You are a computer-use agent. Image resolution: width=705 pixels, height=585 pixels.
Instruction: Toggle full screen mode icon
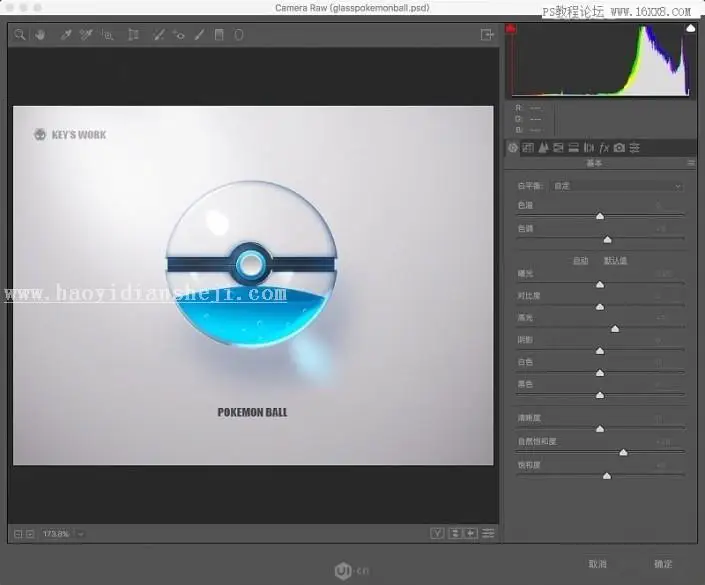(x=487, y=35)
